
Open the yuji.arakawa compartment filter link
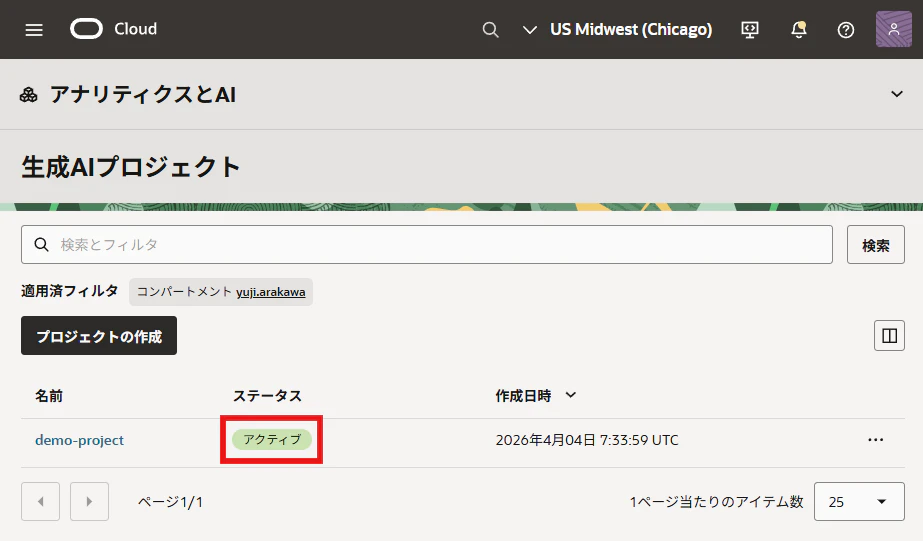[271, 292]
